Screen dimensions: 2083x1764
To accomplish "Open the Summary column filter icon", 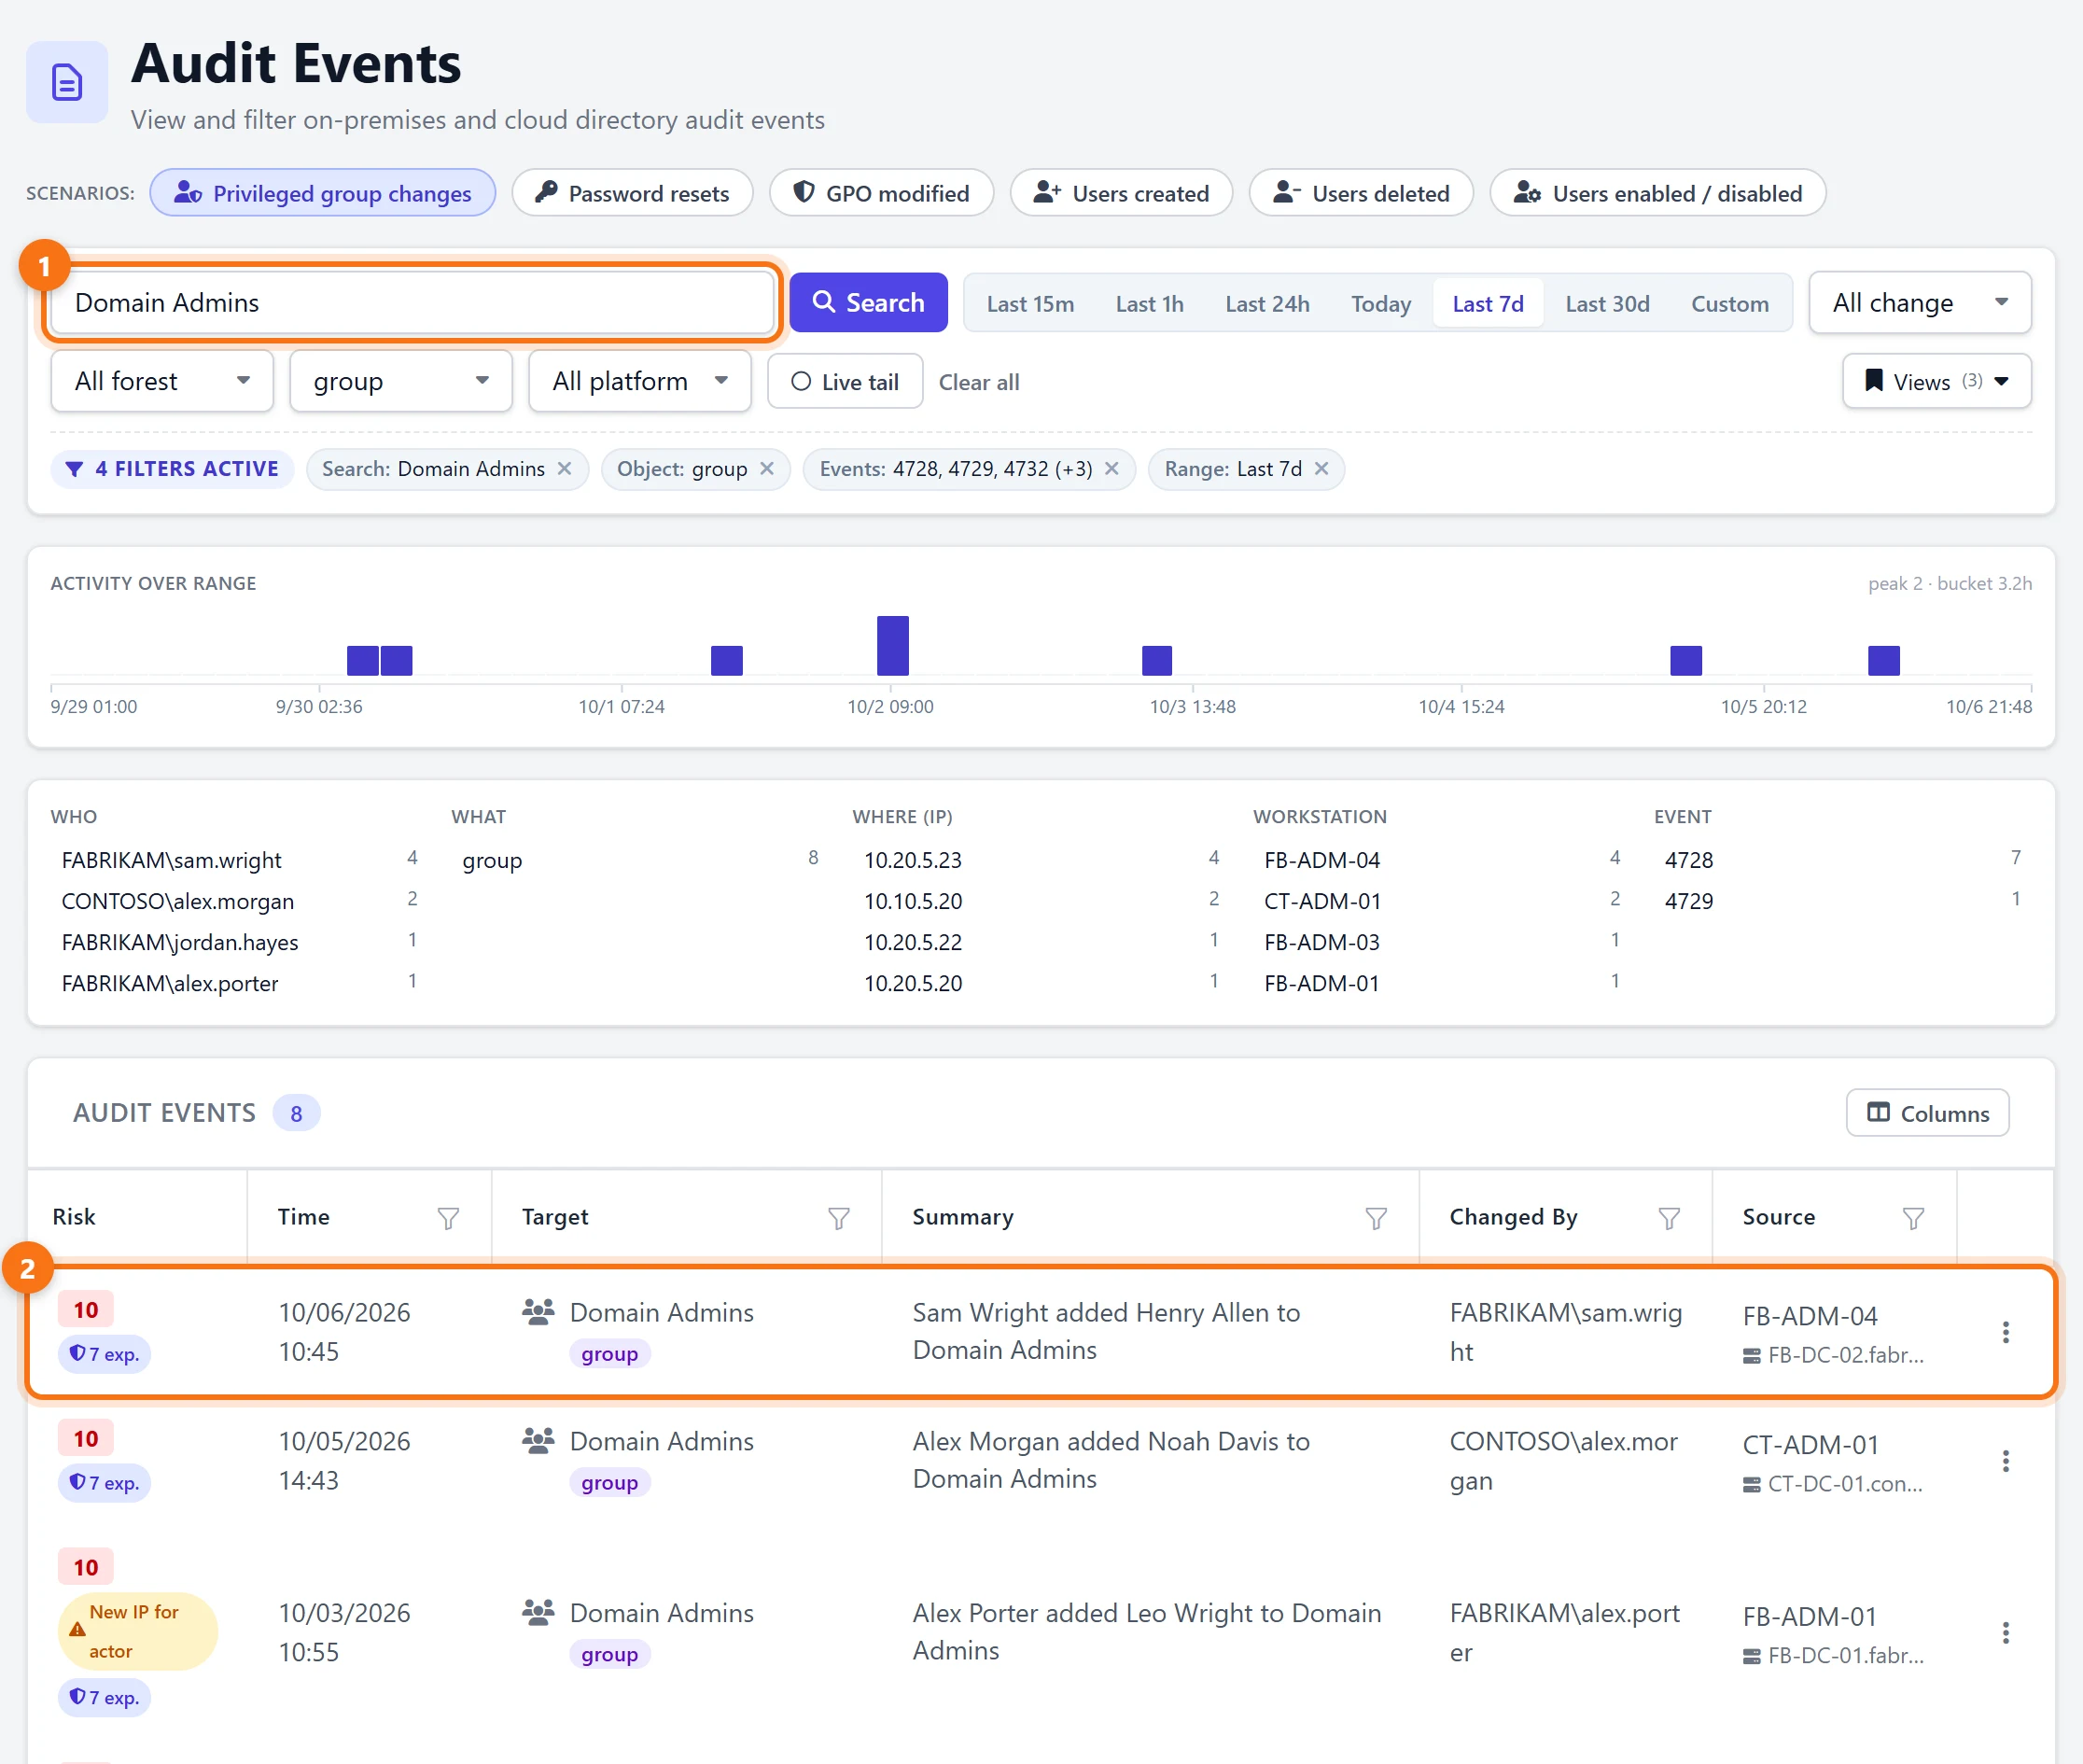I will (x=1376, y=1218).
